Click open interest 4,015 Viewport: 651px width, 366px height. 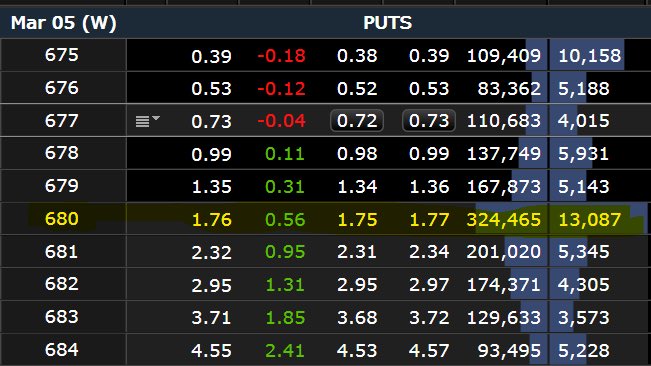point(584,121)
